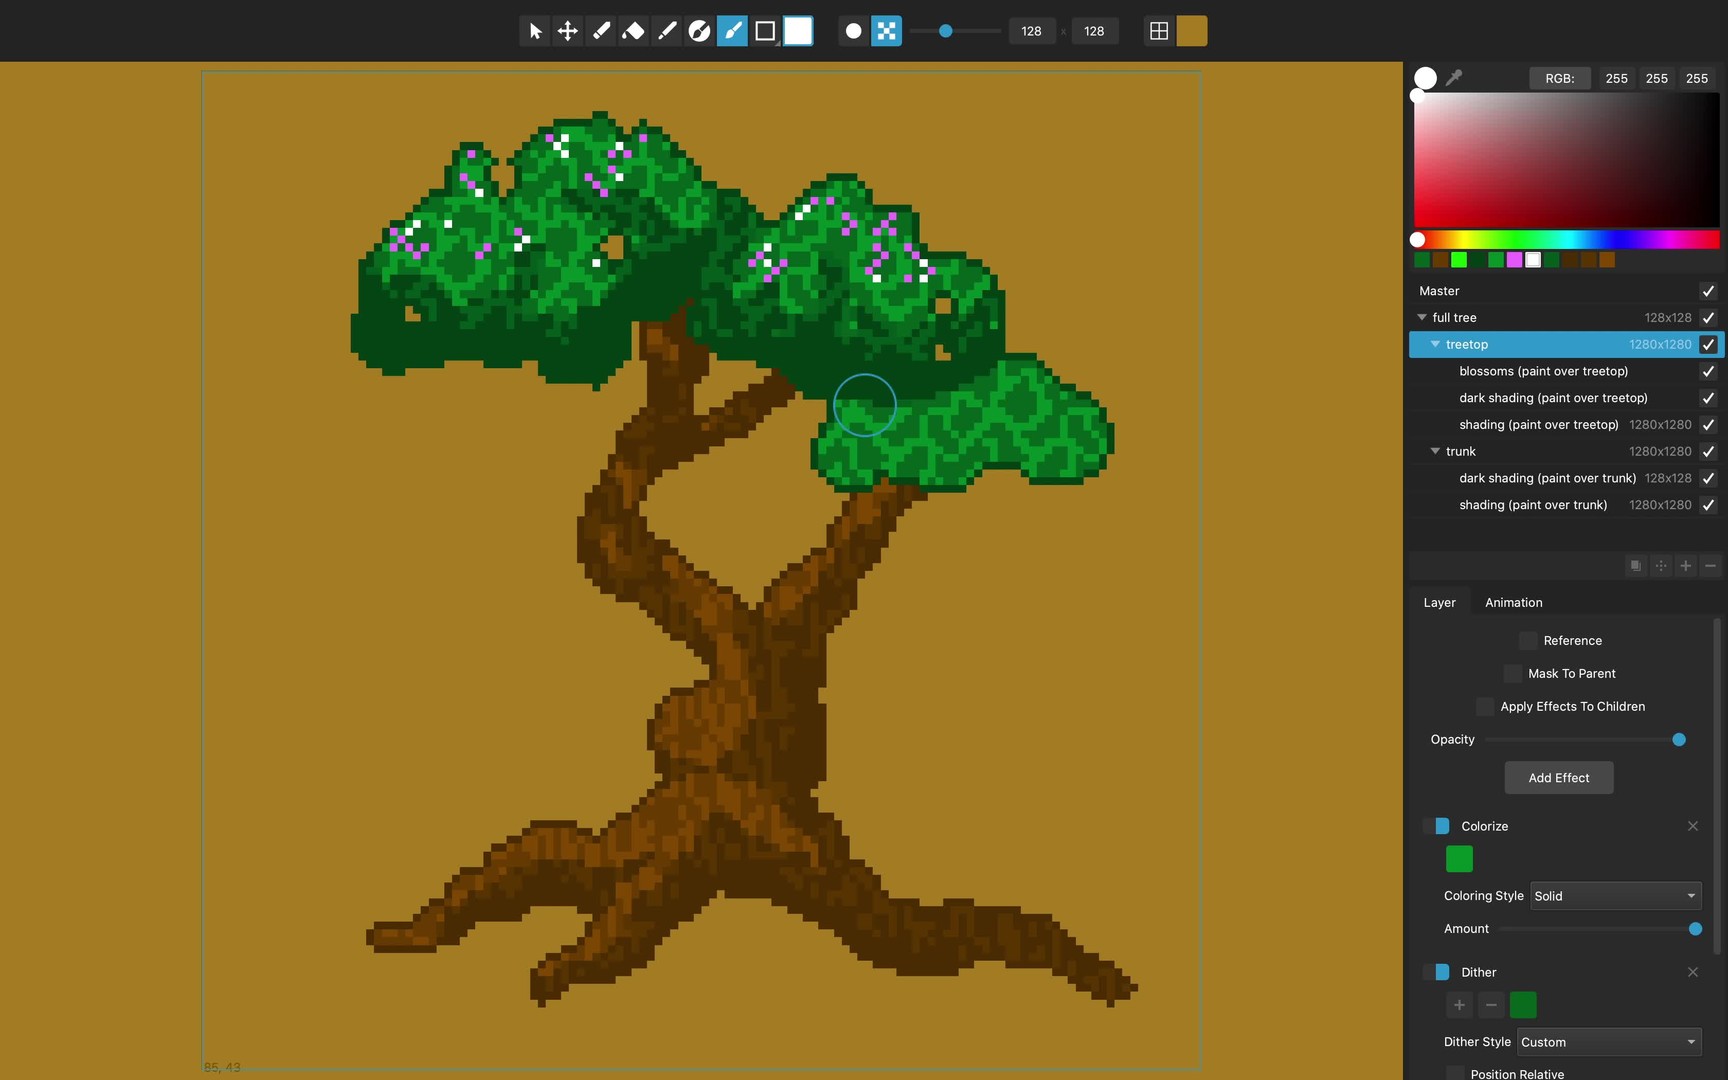Image resolution: width=1728 pixels, height=1080 pixels.
Task: Open the Dither Style dropdown
Action: [1608, 1042]
